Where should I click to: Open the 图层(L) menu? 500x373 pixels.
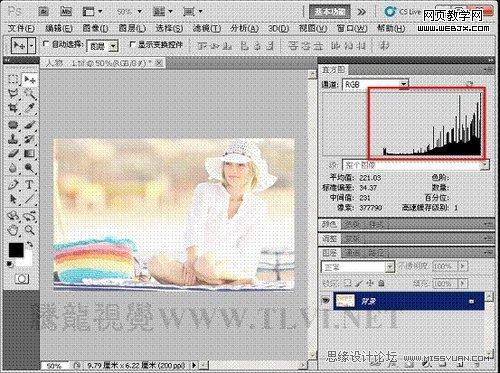[x=132, y=28]
